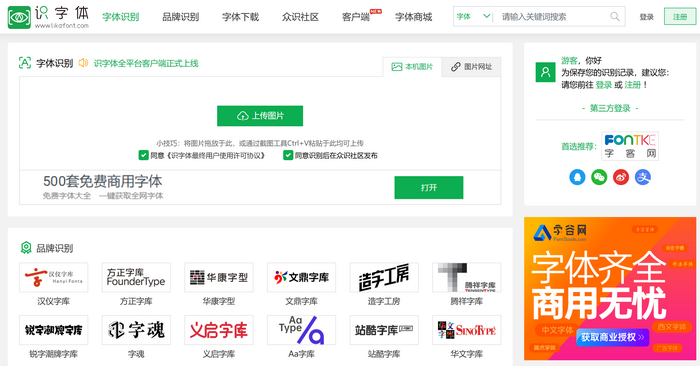Click the QQ login icon

click(x=577, y=177)
